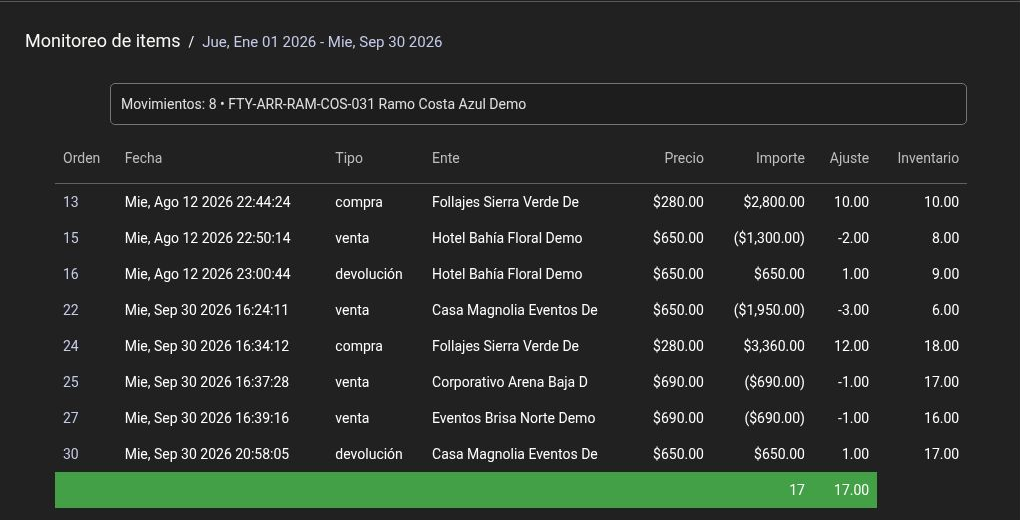Select date Mie, Ago 12 2026 23:00:44
Image resolution: width=1020 pixels, height=520 pixels.
tap(208, 274)
